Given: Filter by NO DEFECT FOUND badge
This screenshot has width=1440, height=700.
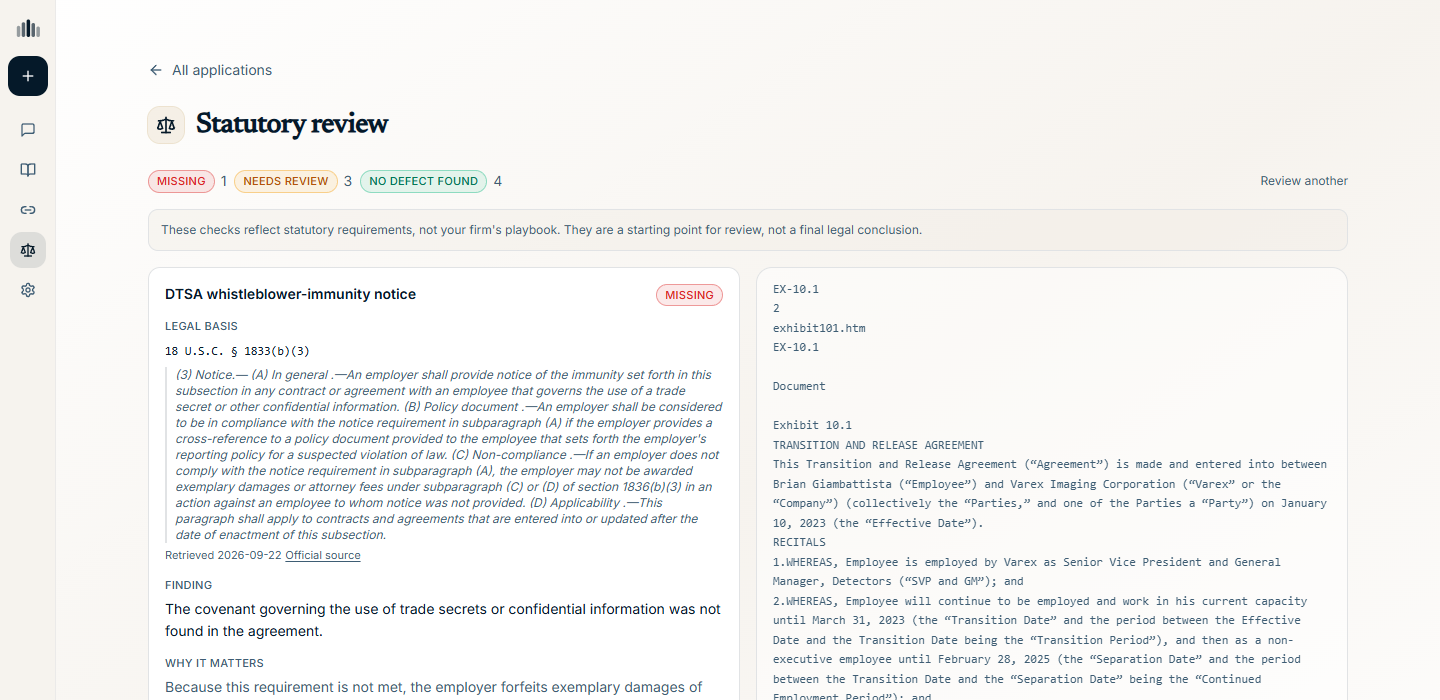Looking at the screenshot, I should click(423, 181).
